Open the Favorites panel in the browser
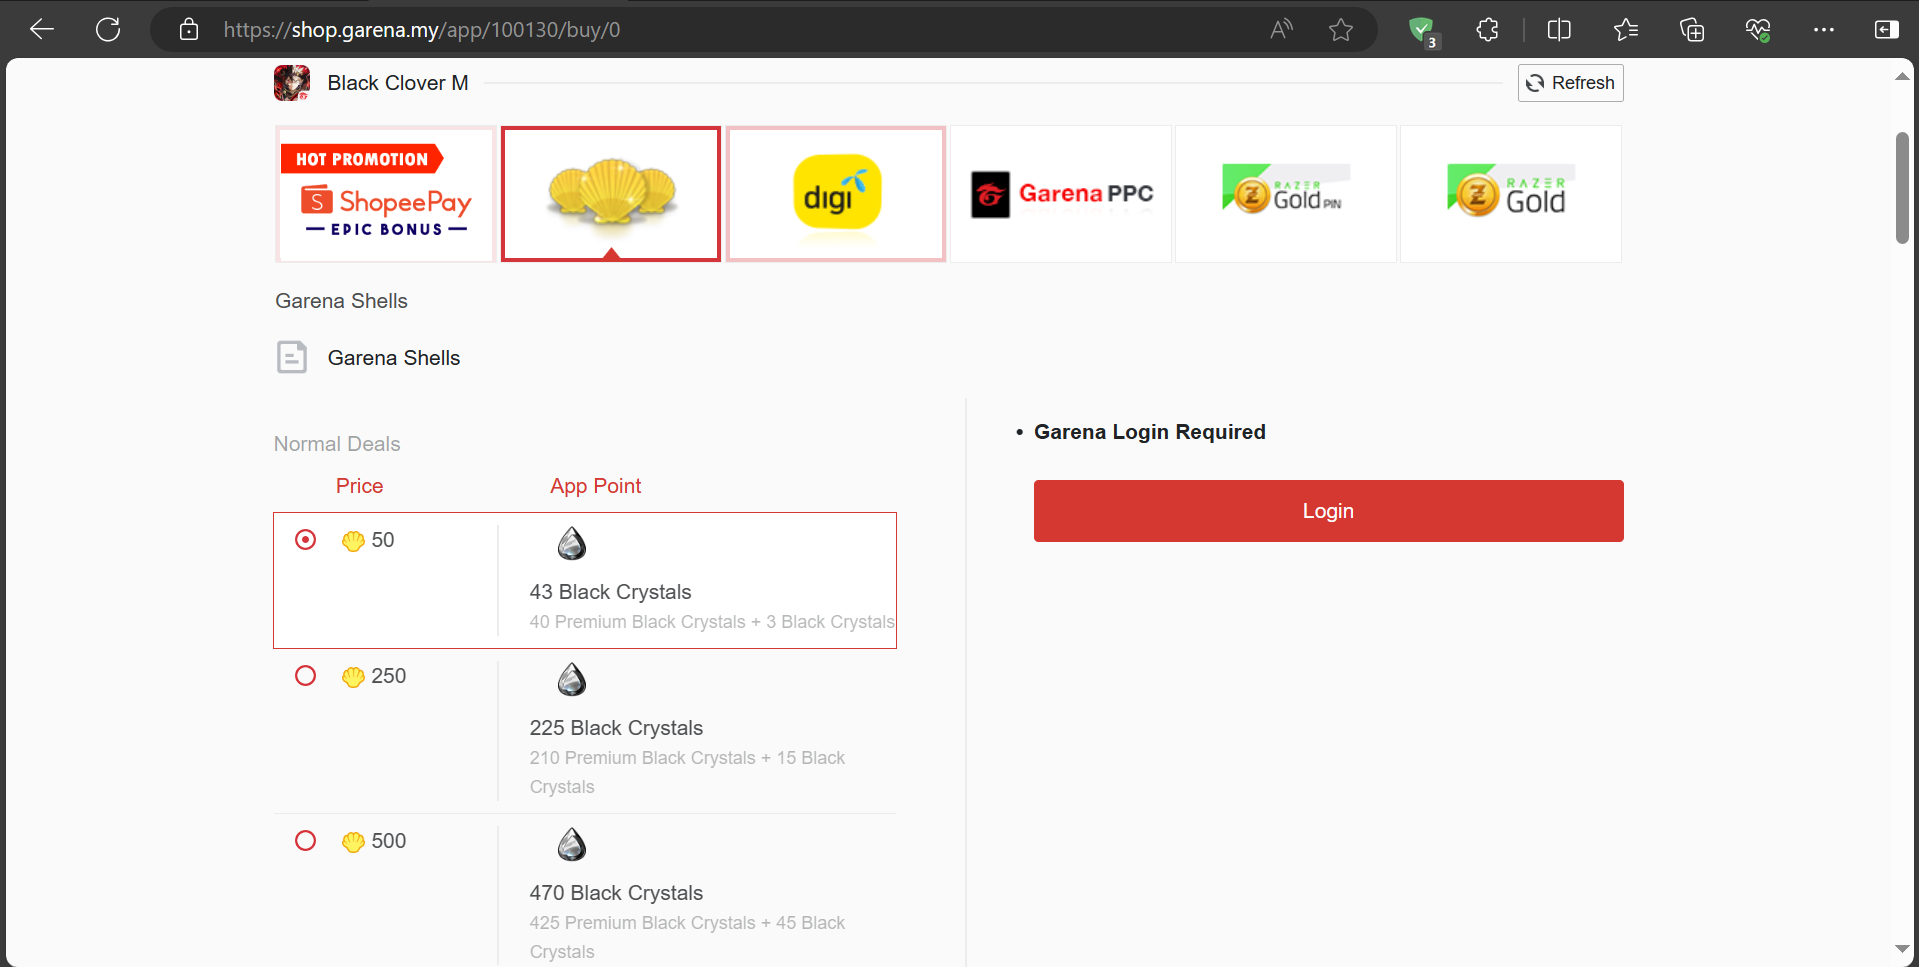Viewport: 1919px width, 967px height. click(1626, 29)
